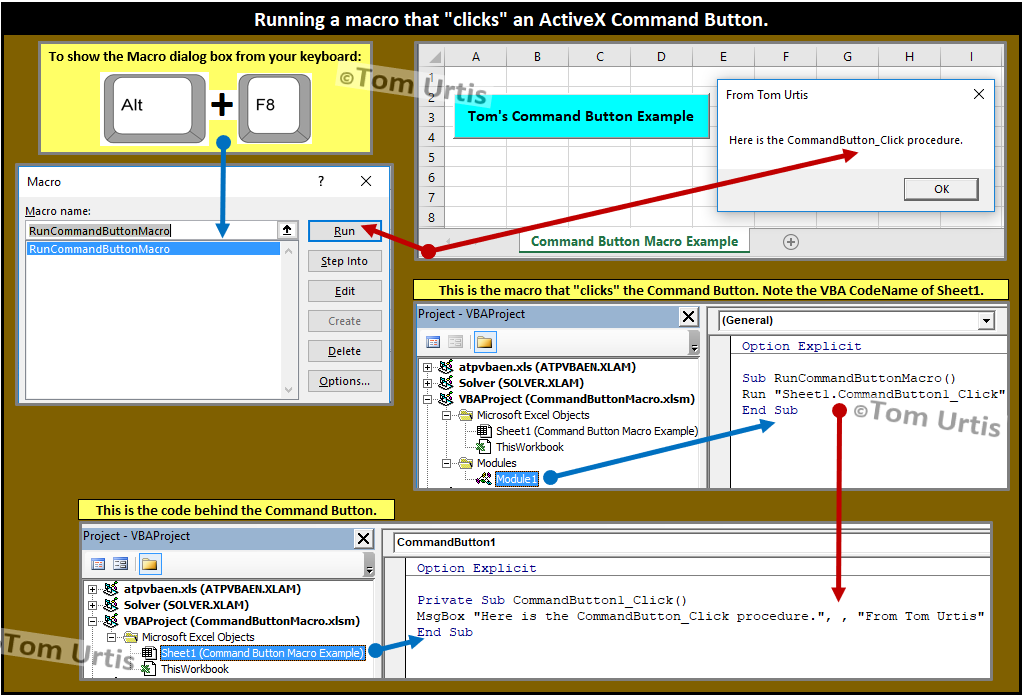Click the View Object icon in lower Project Explorer
Screen dimensions: 1024x697
tap(120, 564)
